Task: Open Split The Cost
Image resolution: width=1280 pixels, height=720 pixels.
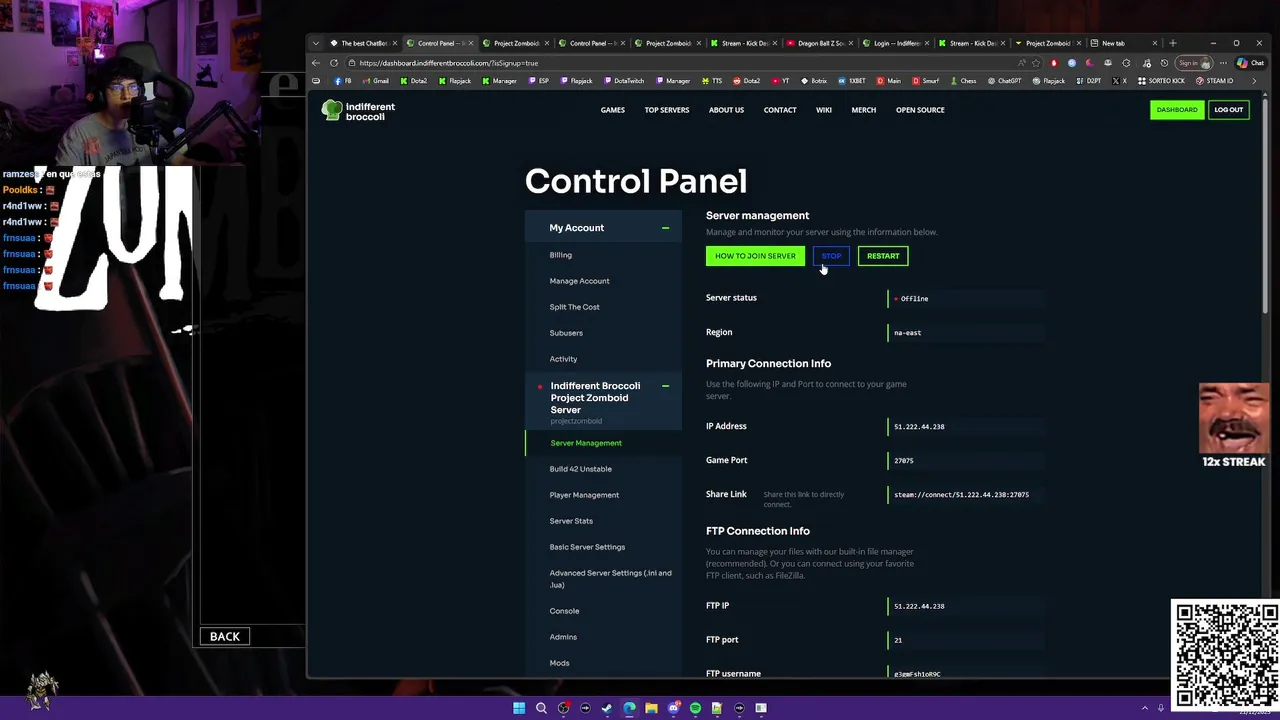Action: click(x=574, y=307)
